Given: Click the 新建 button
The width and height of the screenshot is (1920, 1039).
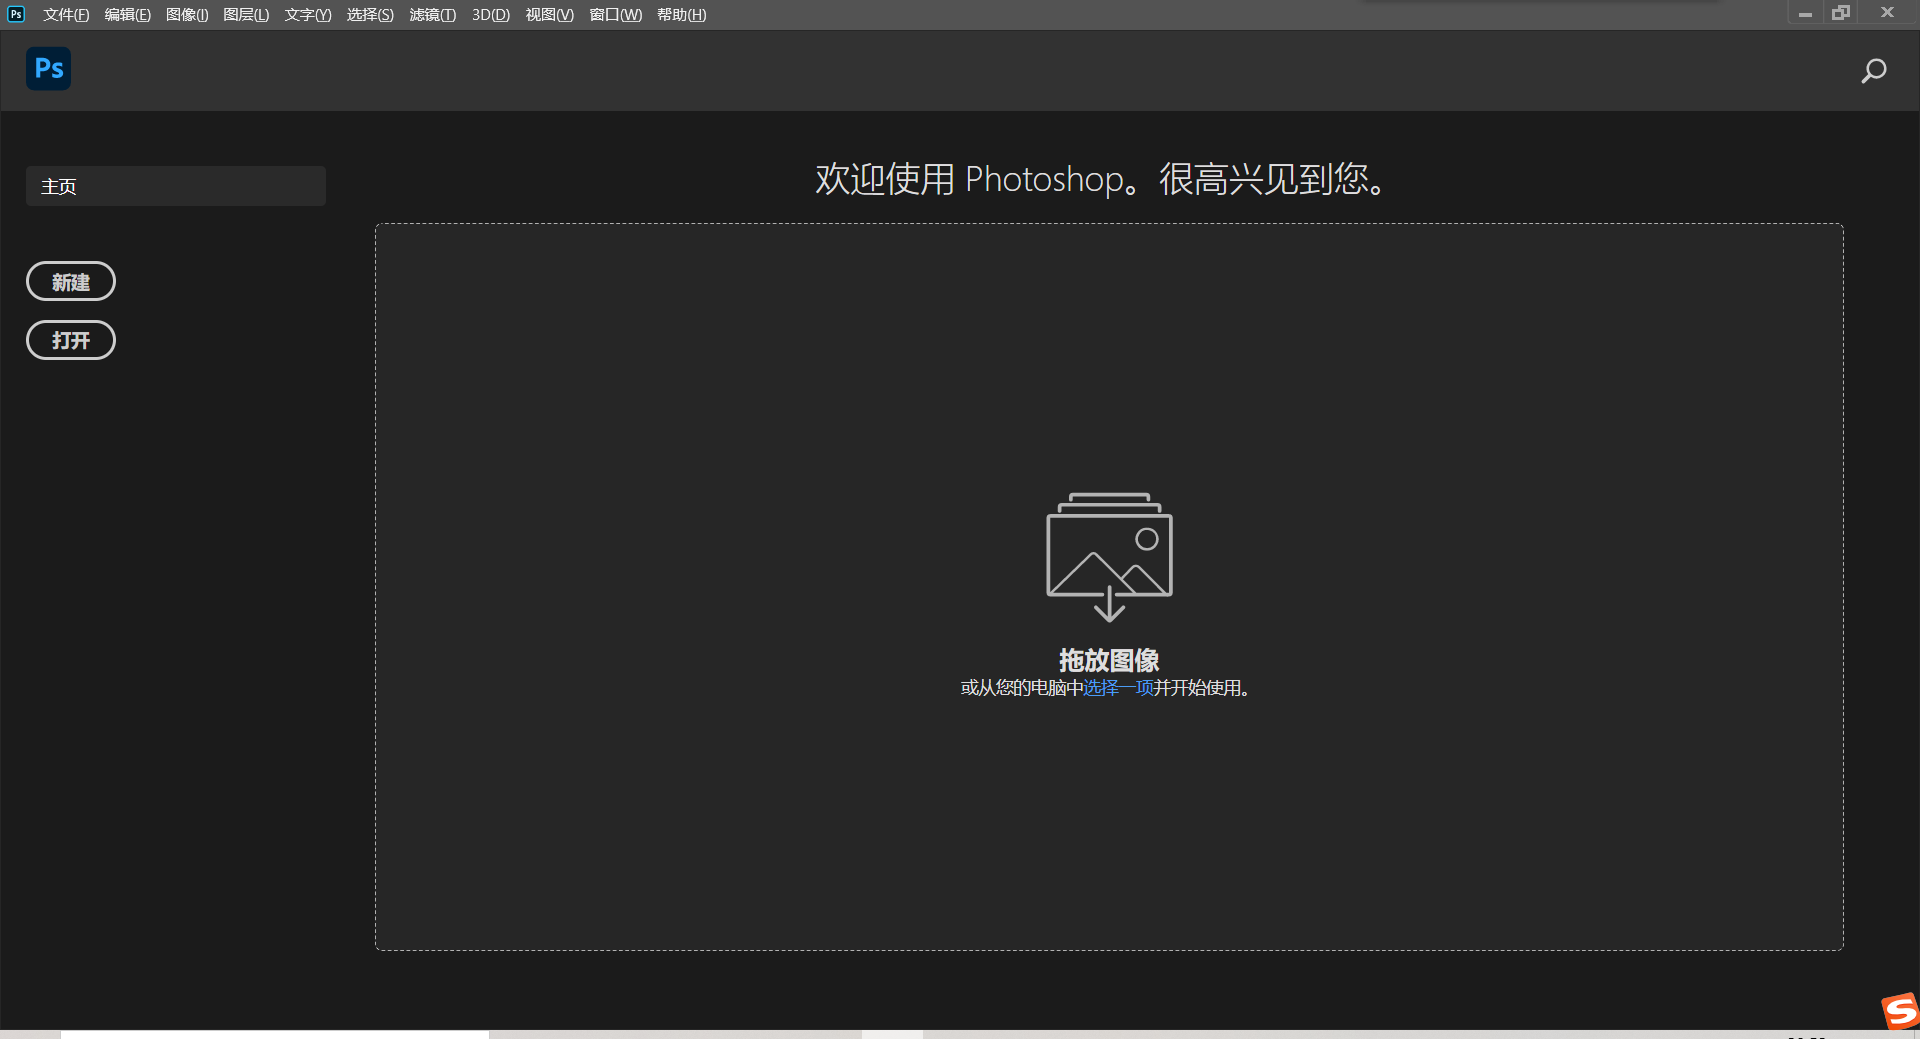Looking at the screenshot, I should point(71,282).
